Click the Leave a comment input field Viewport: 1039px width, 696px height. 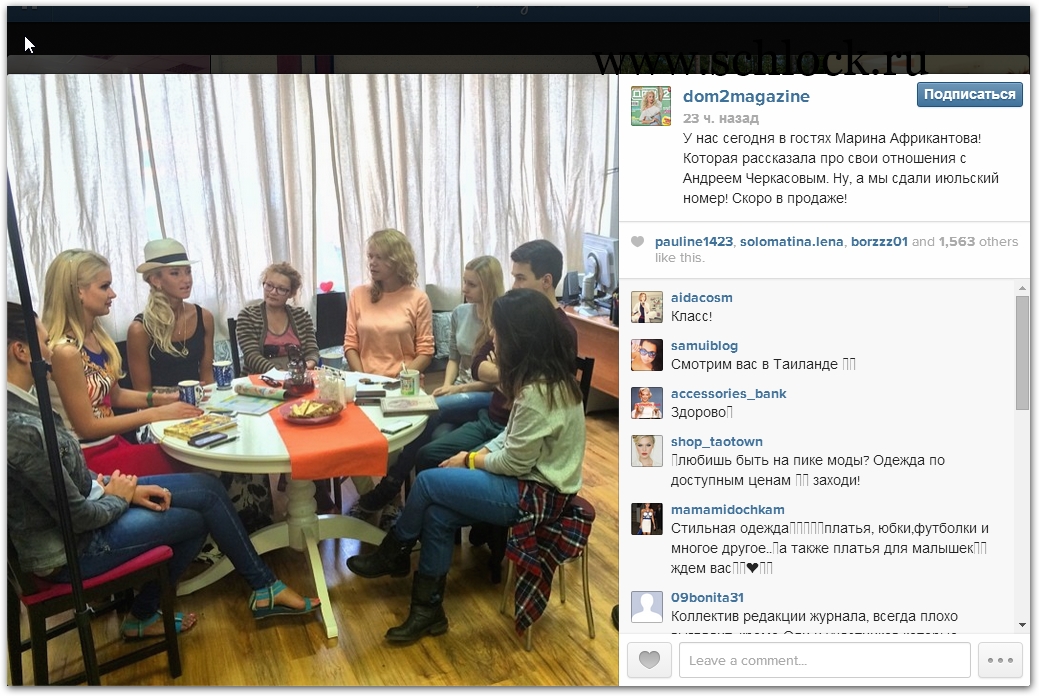824,660
